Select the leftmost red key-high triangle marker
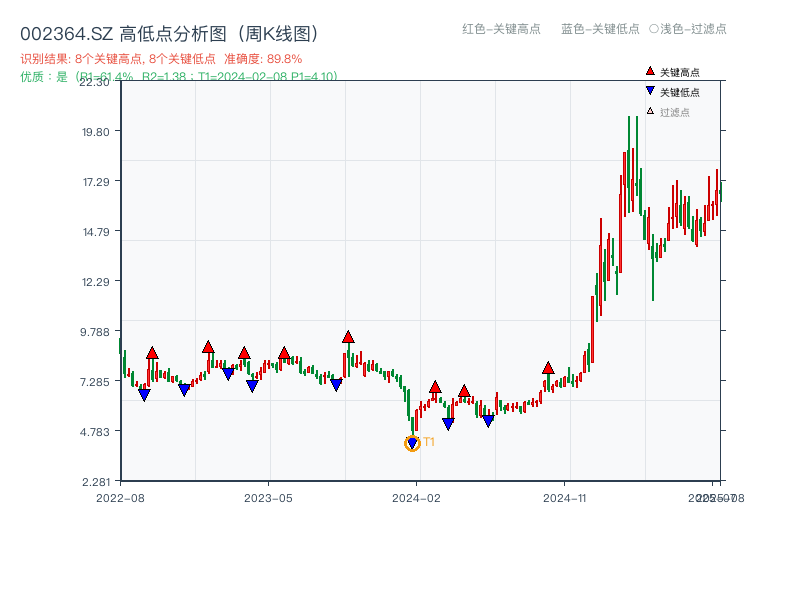The width and height of the screenshot is (800, 600). click(x=151, y=353)
